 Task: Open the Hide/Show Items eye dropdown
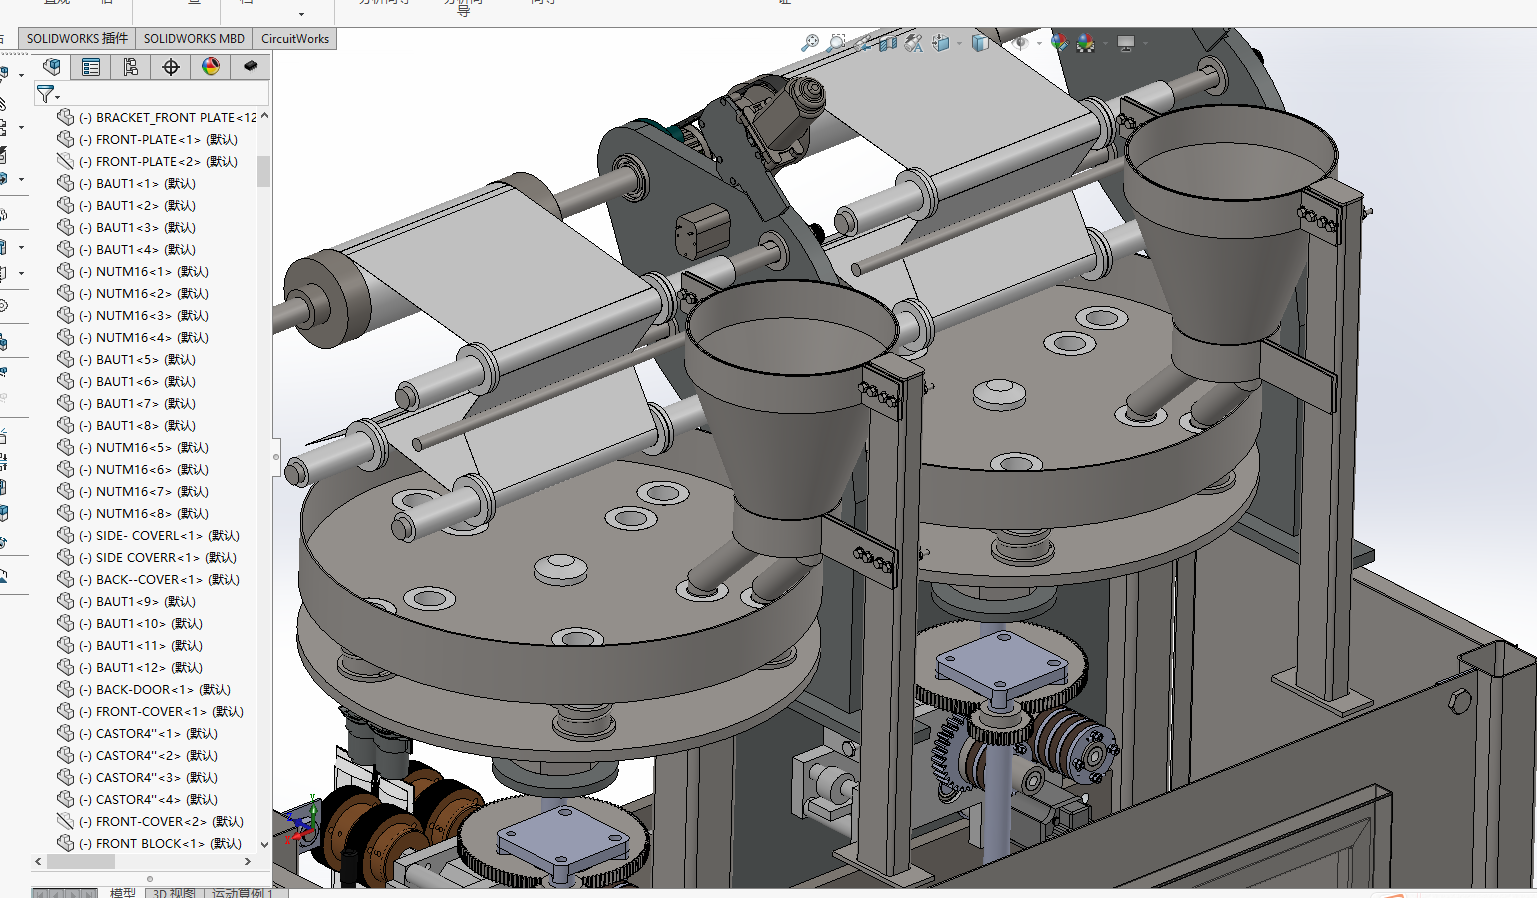click(x=1040, y=43)
